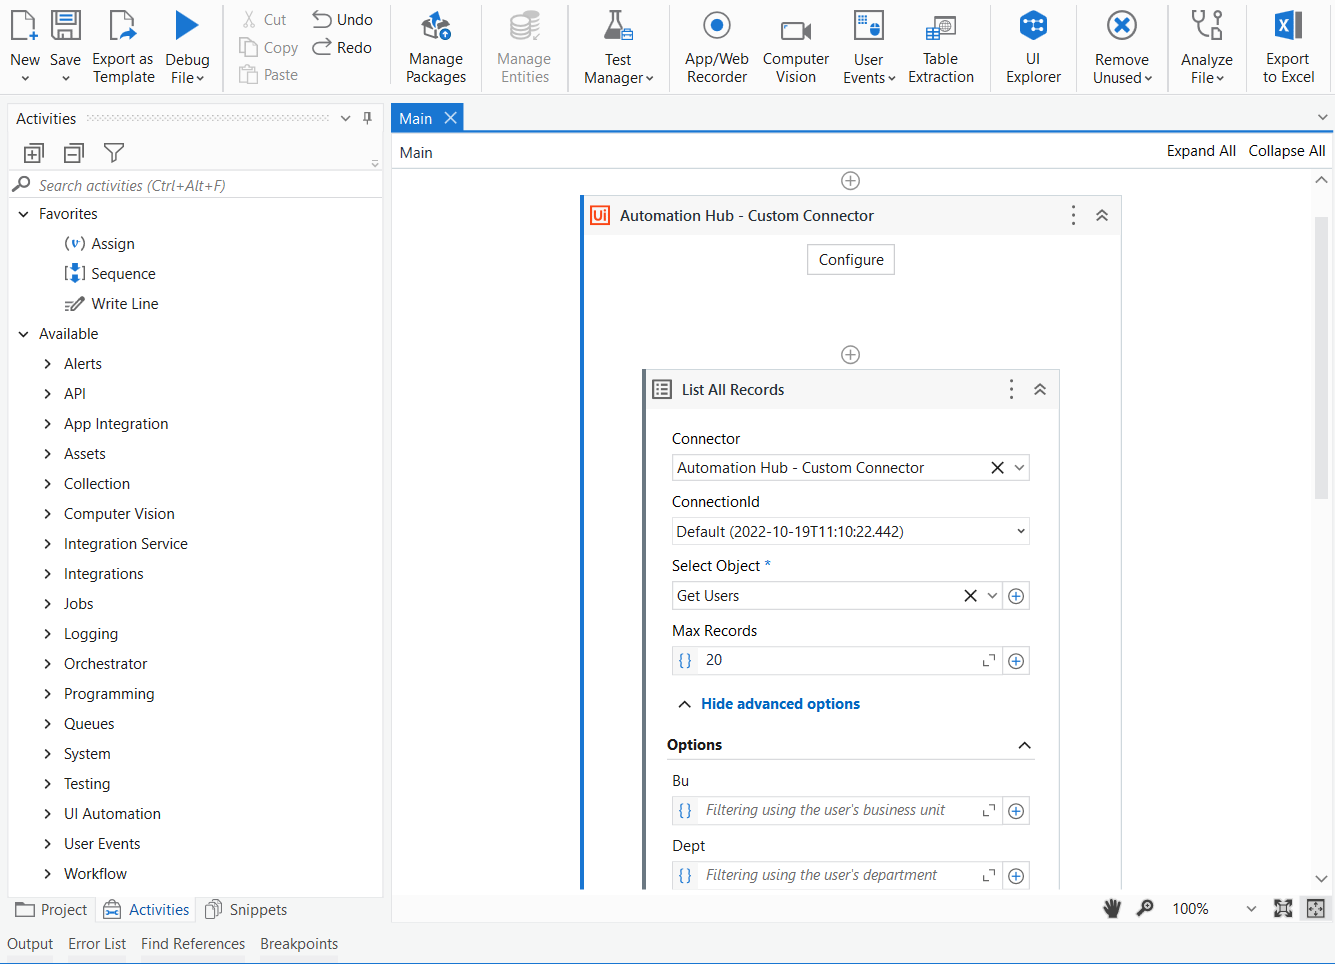Open the Select Object dropdown
The width and height of the screenshot is (1335, 964).
click(992, 596)
